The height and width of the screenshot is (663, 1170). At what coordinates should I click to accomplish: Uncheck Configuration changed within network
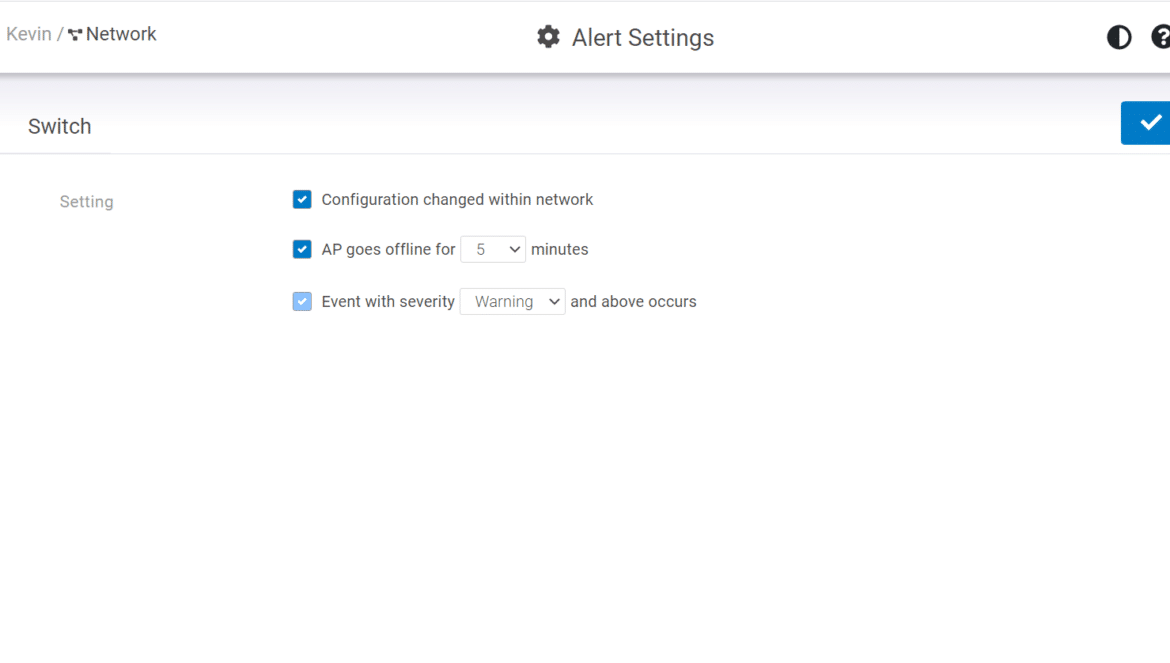pos(302,200)
